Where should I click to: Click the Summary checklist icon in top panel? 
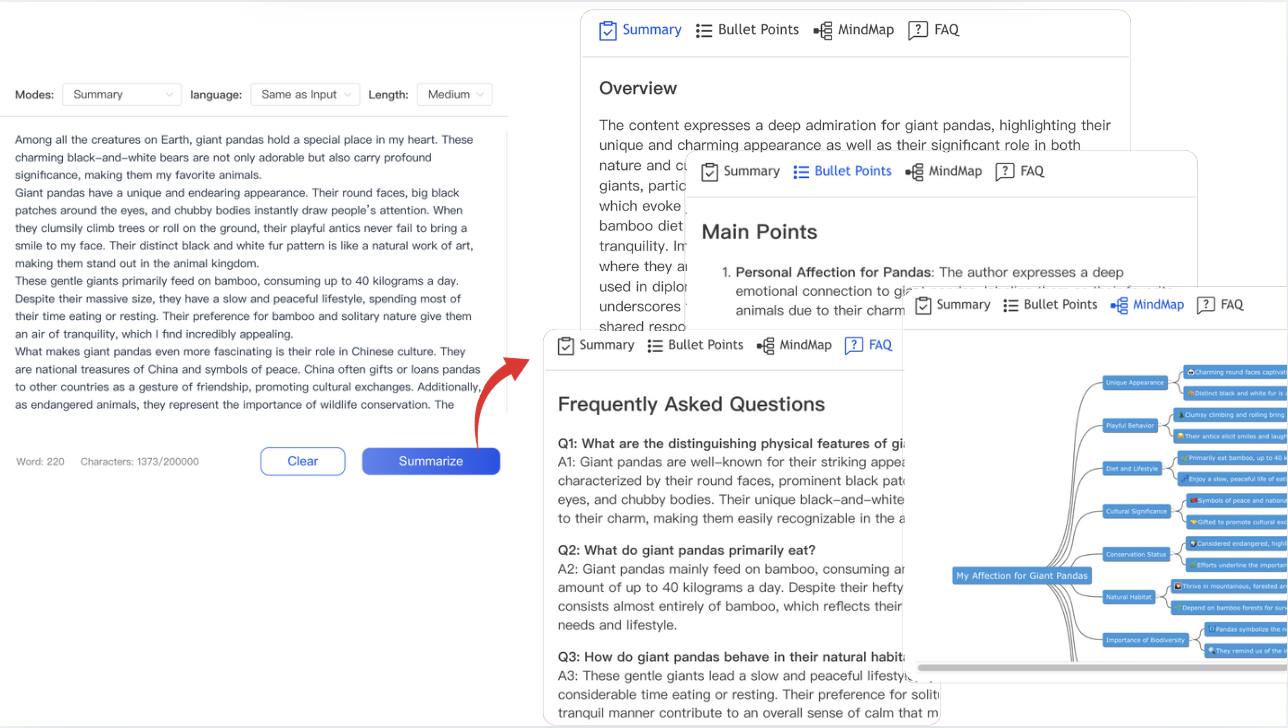[x=608, y=31]
